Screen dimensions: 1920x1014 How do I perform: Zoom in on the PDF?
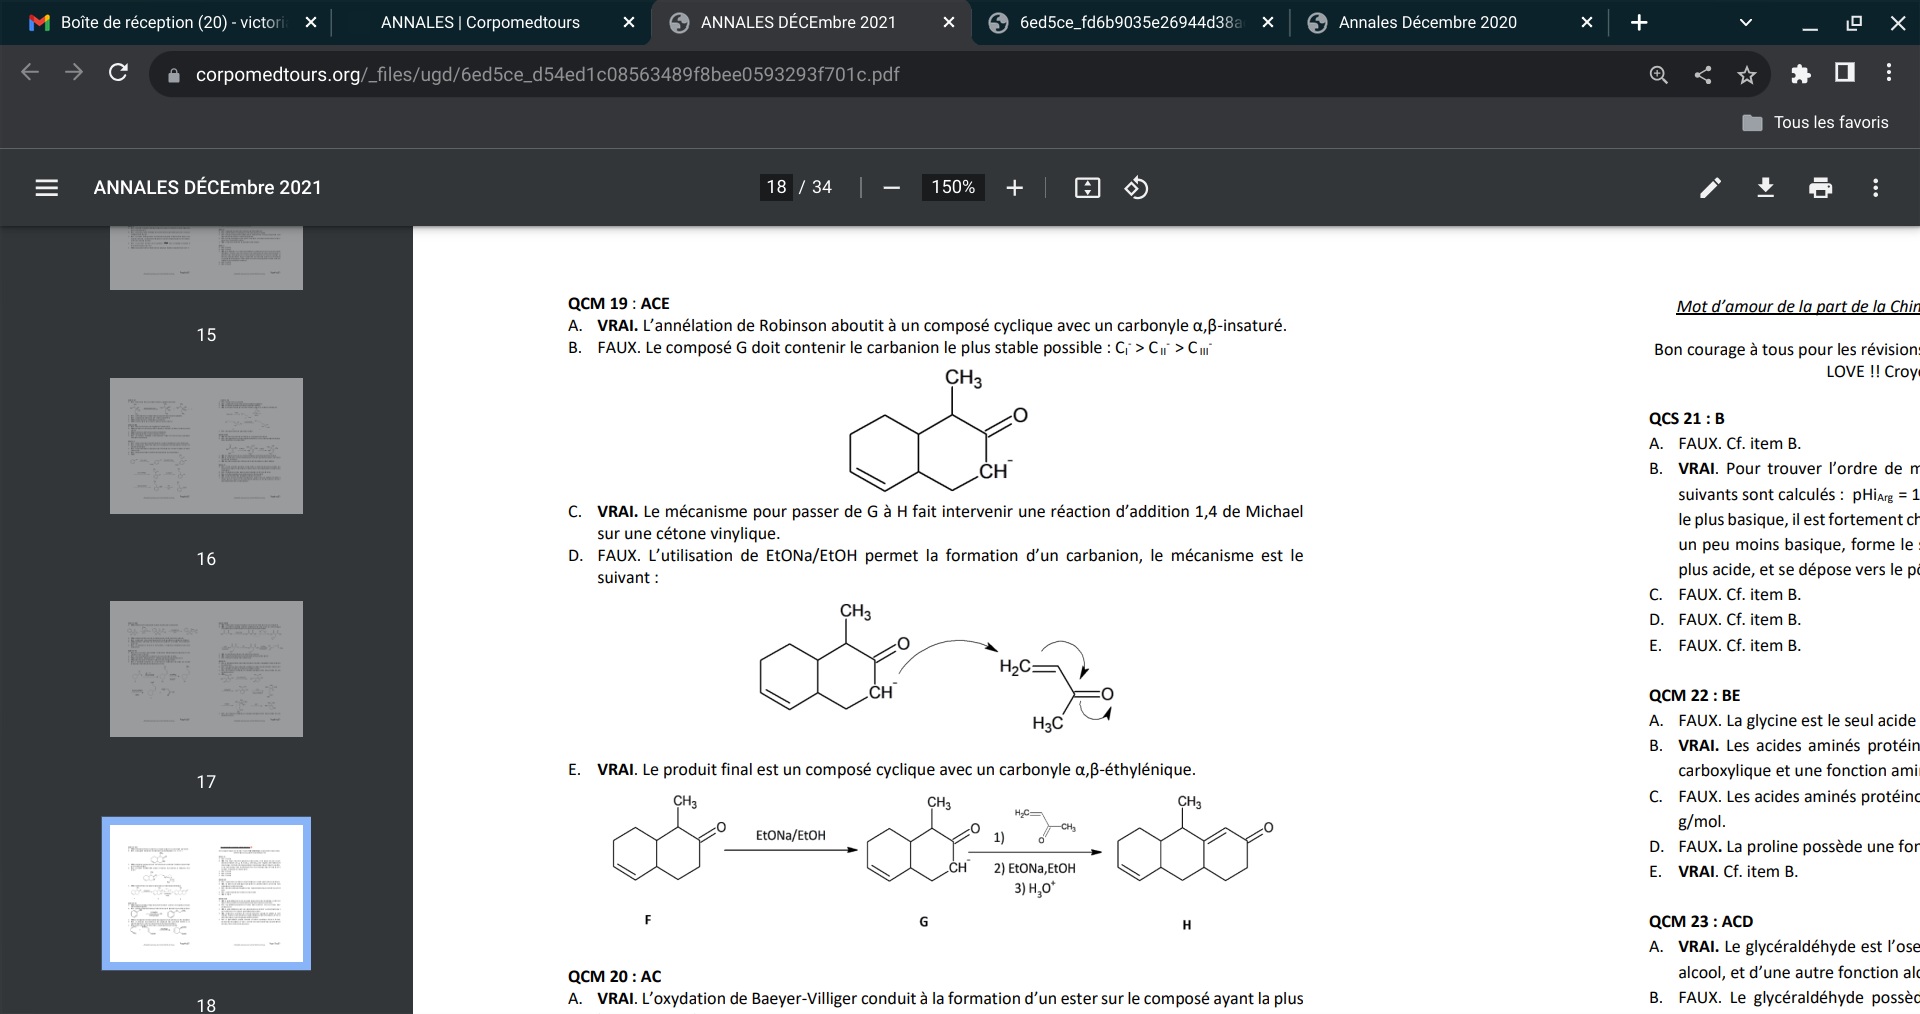click(x=1014, y=188)
